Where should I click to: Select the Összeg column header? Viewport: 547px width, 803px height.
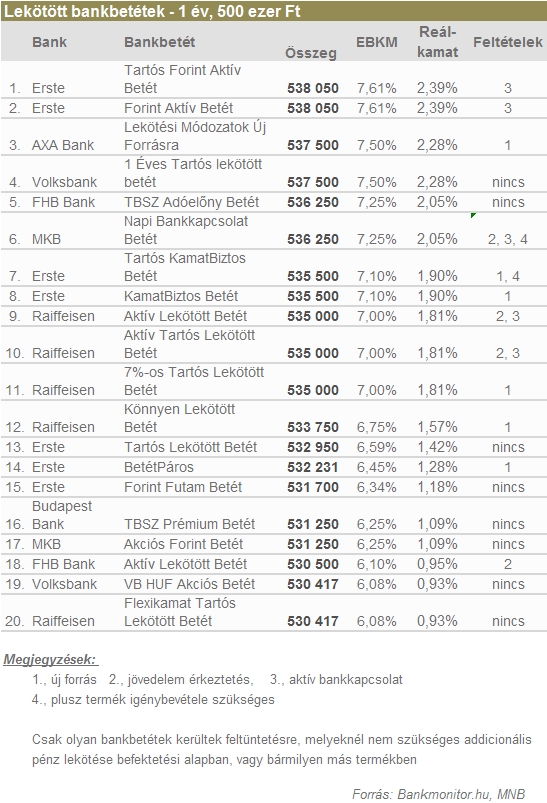tap(310, 53)
